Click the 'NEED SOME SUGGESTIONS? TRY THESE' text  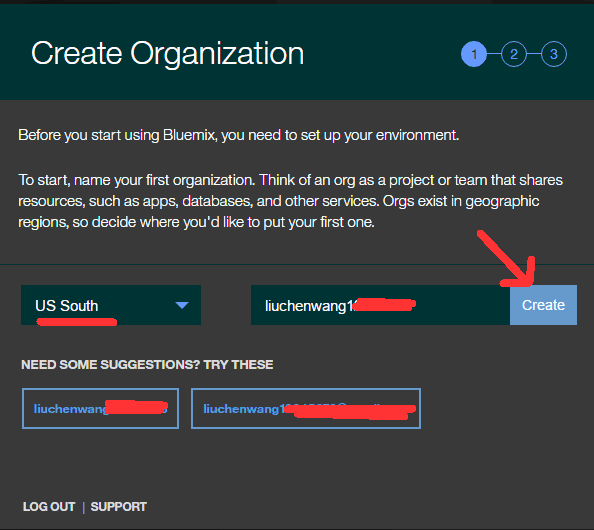[147, 364]
